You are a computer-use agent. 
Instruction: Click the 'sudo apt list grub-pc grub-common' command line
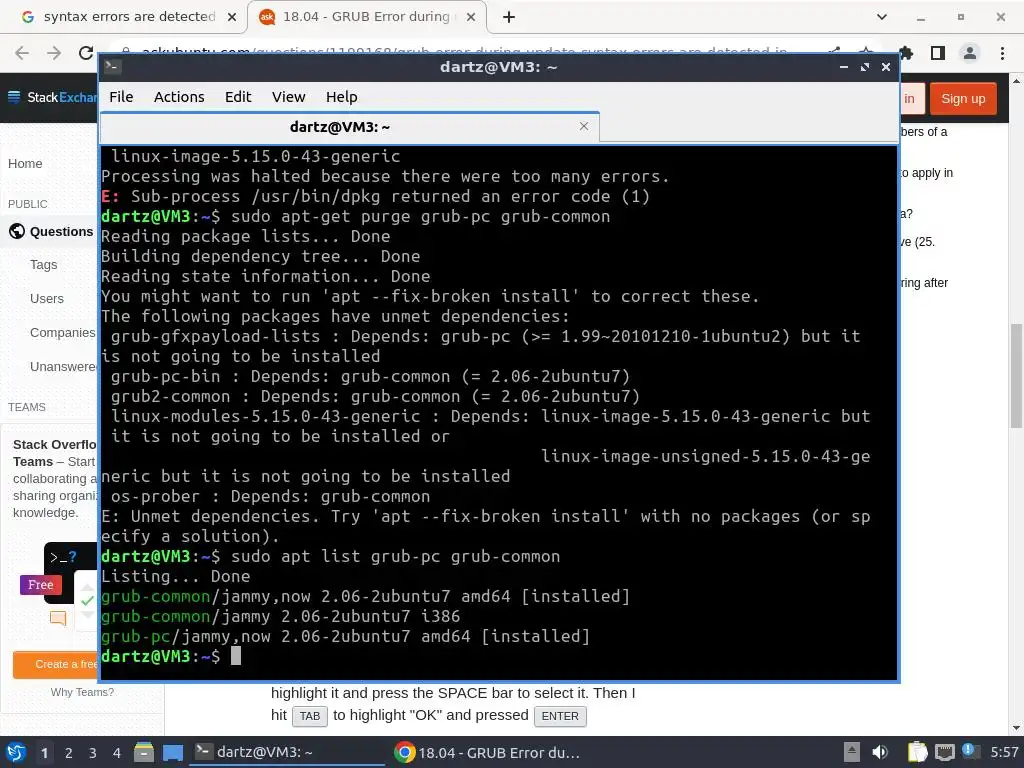point(396,556)
